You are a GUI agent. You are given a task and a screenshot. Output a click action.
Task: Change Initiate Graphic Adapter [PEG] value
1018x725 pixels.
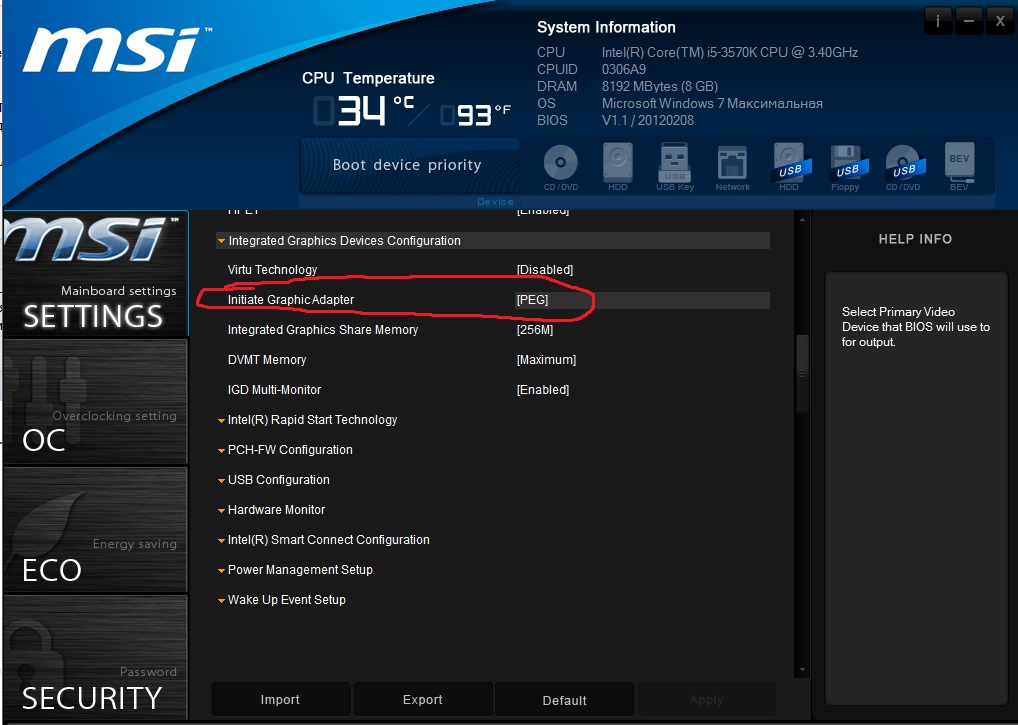click(532, 300)
